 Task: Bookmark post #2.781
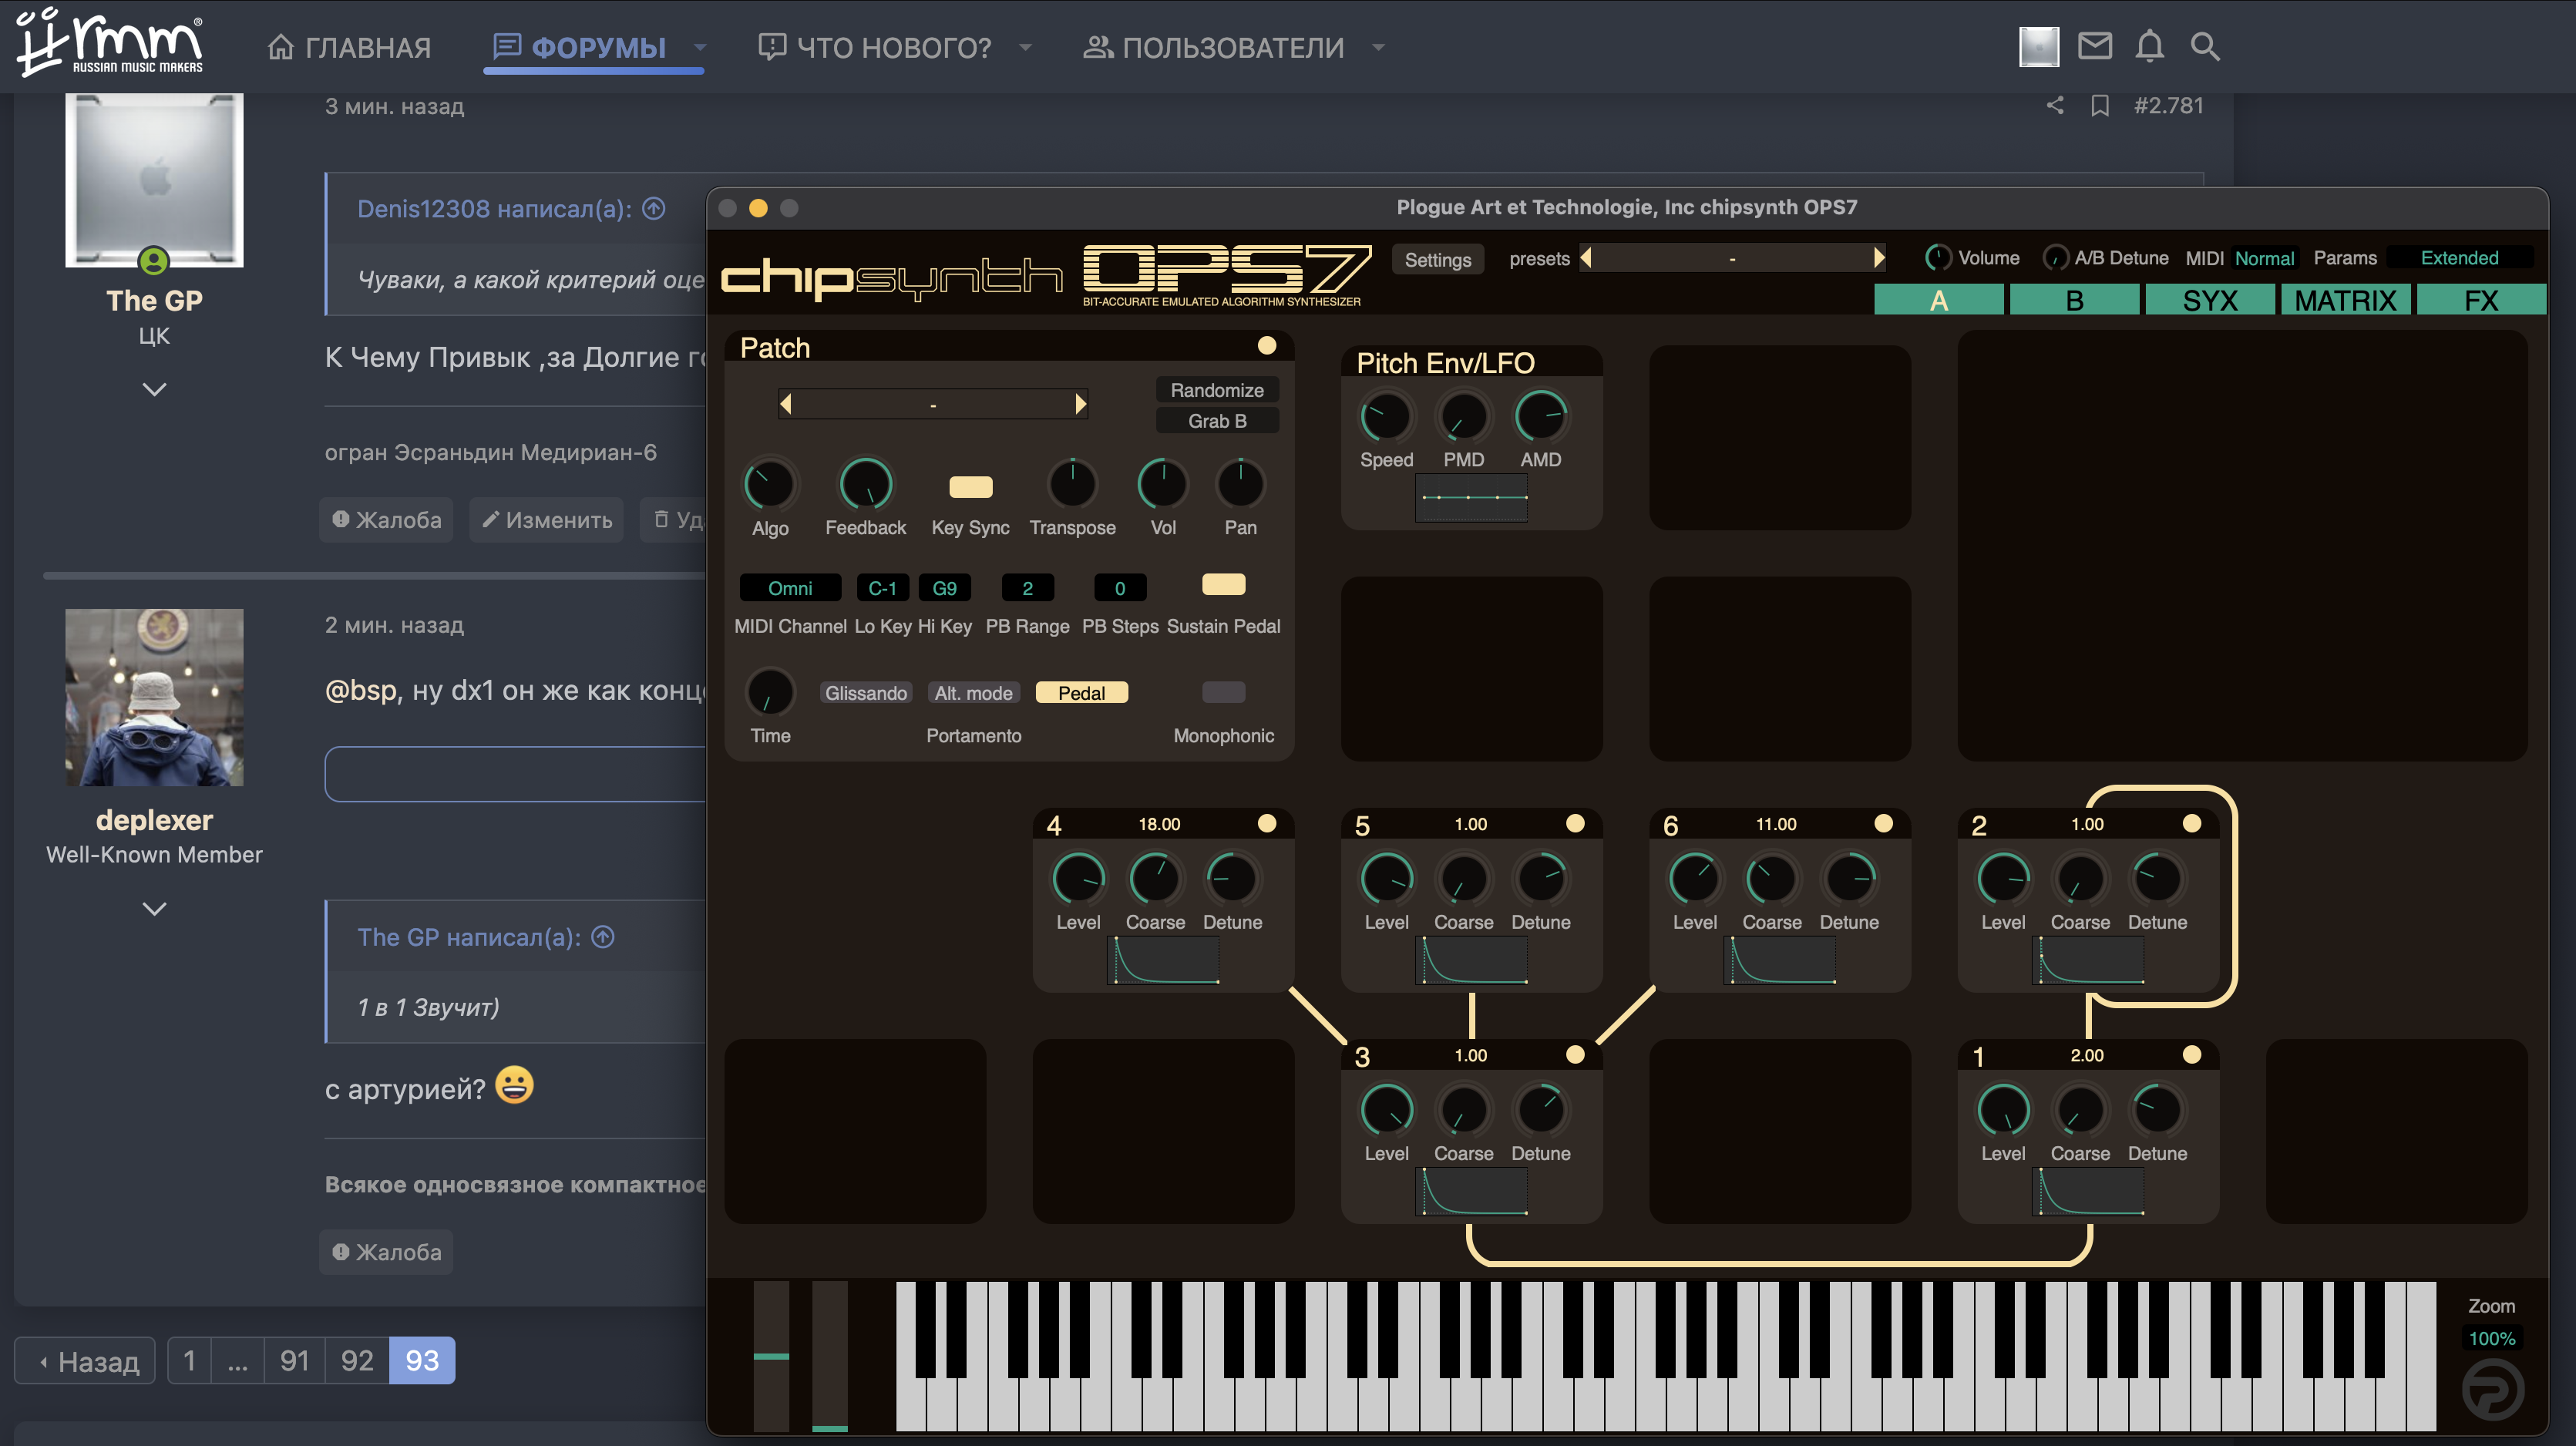coord(2099,106)
